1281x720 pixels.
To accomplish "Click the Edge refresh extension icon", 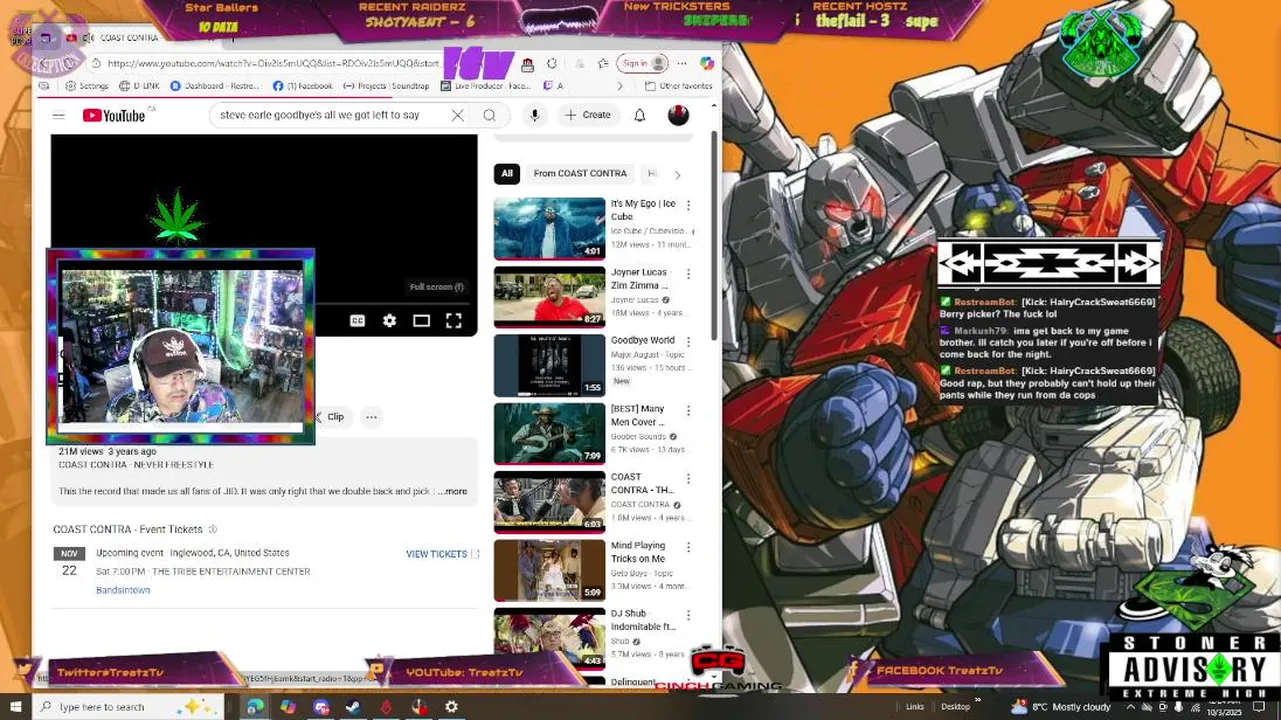I will pos(551,63).
